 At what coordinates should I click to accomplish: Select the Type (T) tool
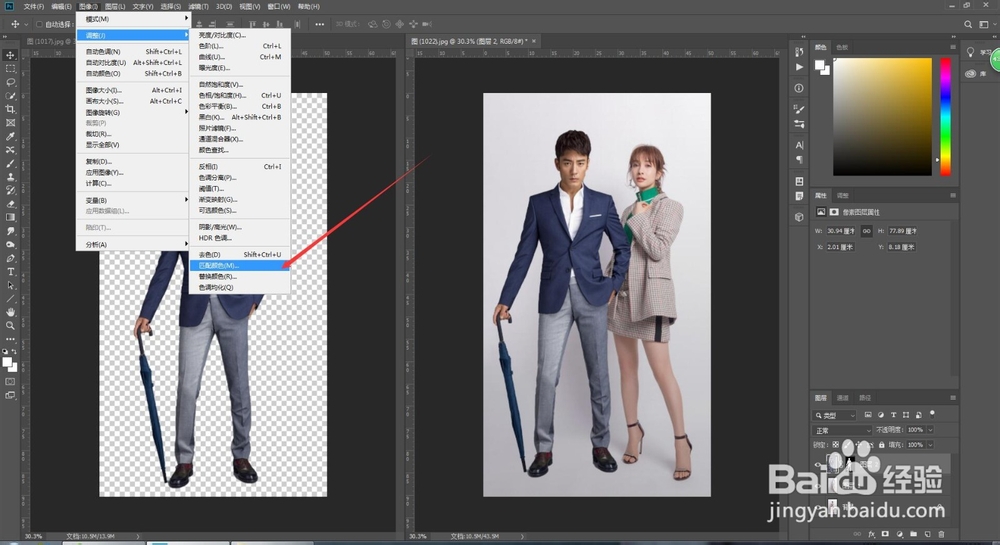click(10, 271)
